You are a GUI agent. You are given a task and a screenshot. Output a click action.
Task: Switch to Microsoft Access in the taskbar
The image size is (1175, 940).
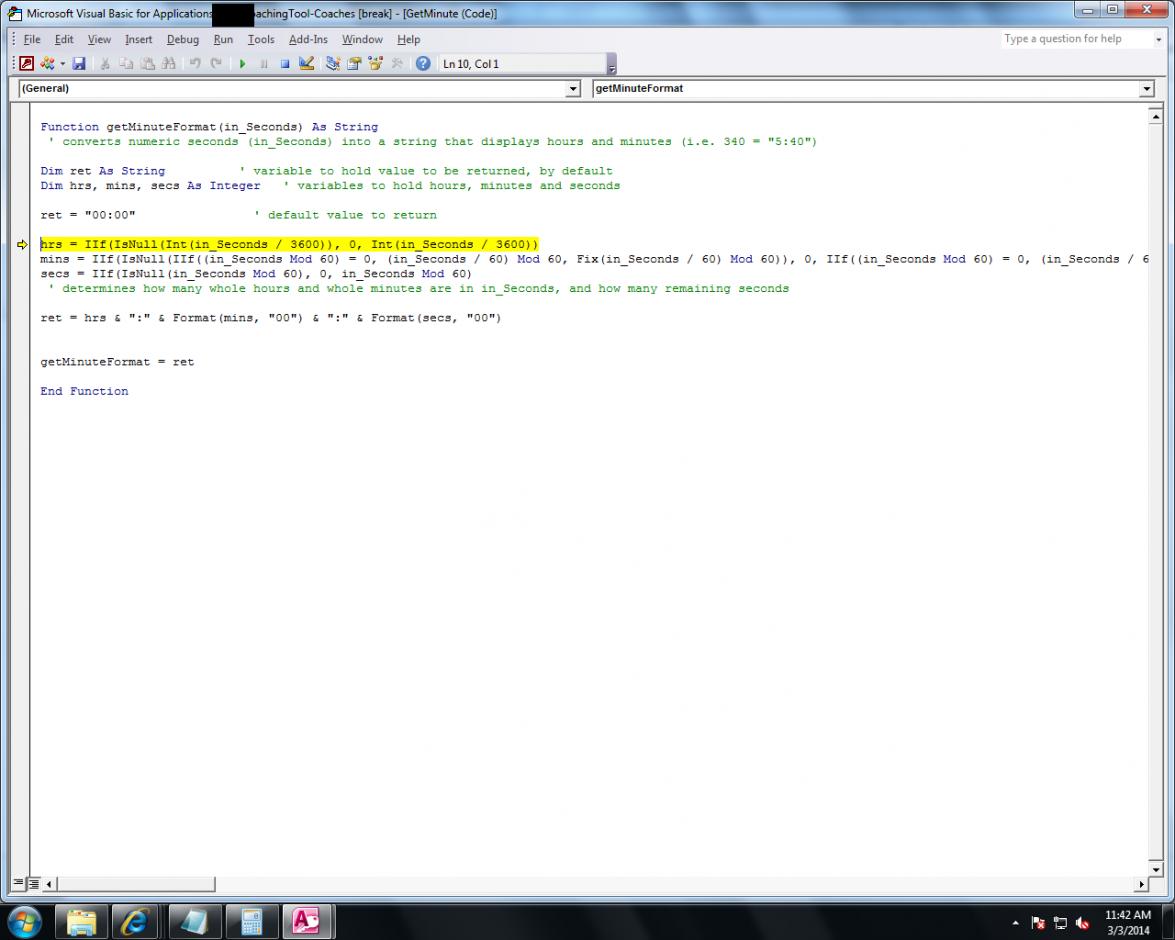point(307,922)
